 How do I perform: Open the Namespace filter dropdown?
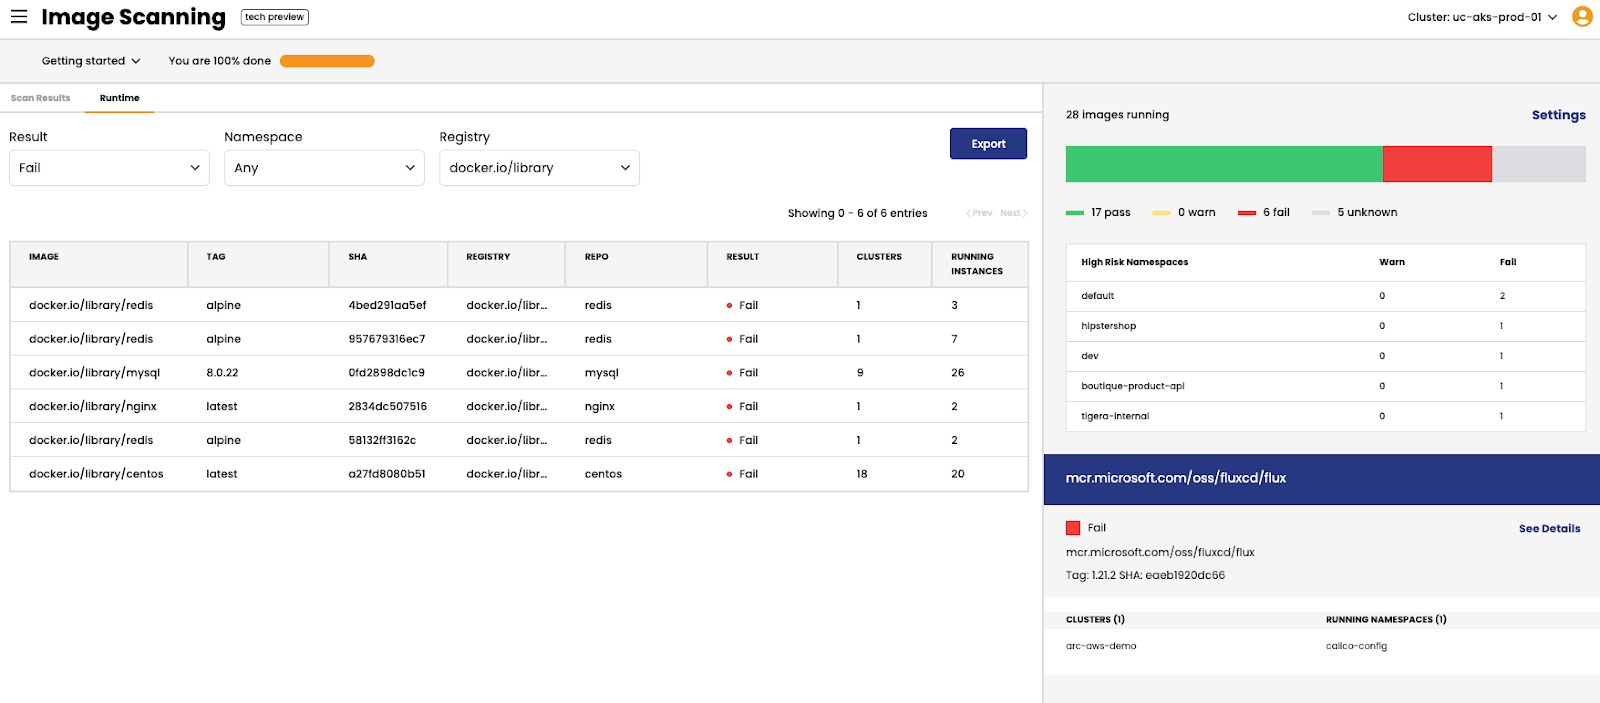324,168
